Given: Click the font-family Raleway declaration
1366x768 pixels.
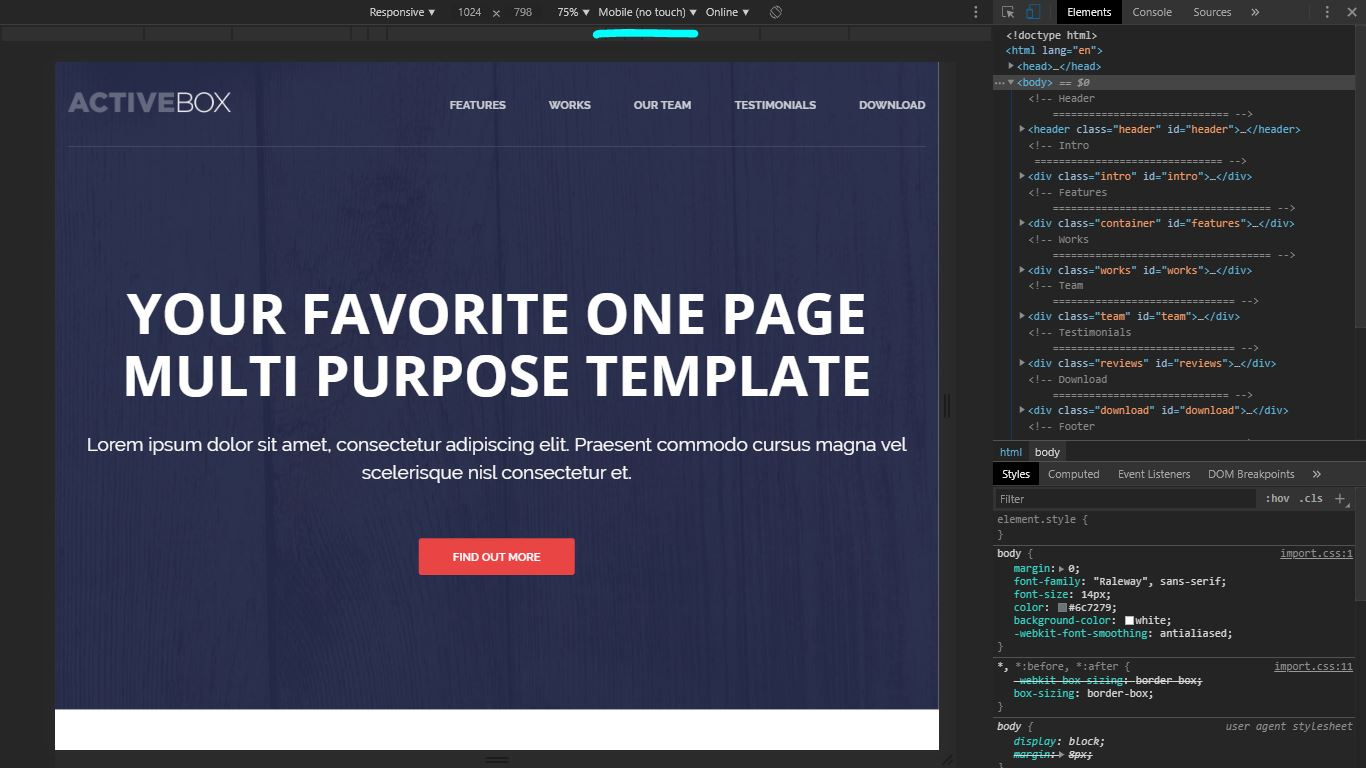Looking at the screenshot, I should (1120, 581).
